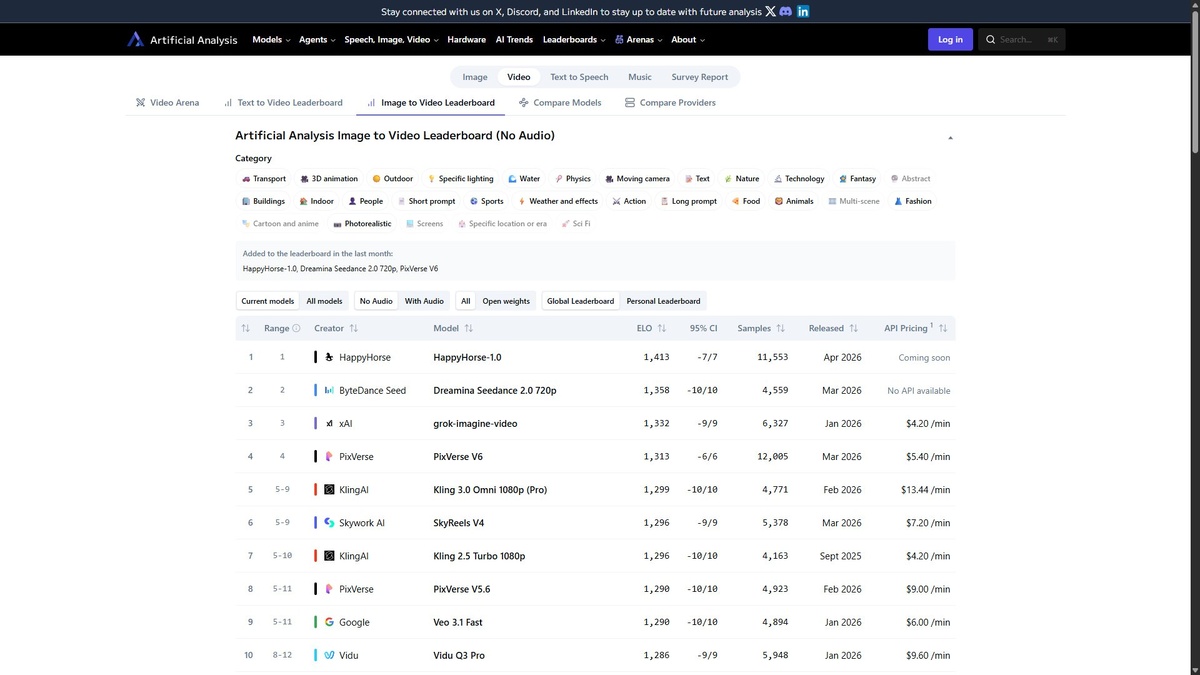Toggle the Specific lighting category
Screen dimensions: 1200x675
coord(461,179)
